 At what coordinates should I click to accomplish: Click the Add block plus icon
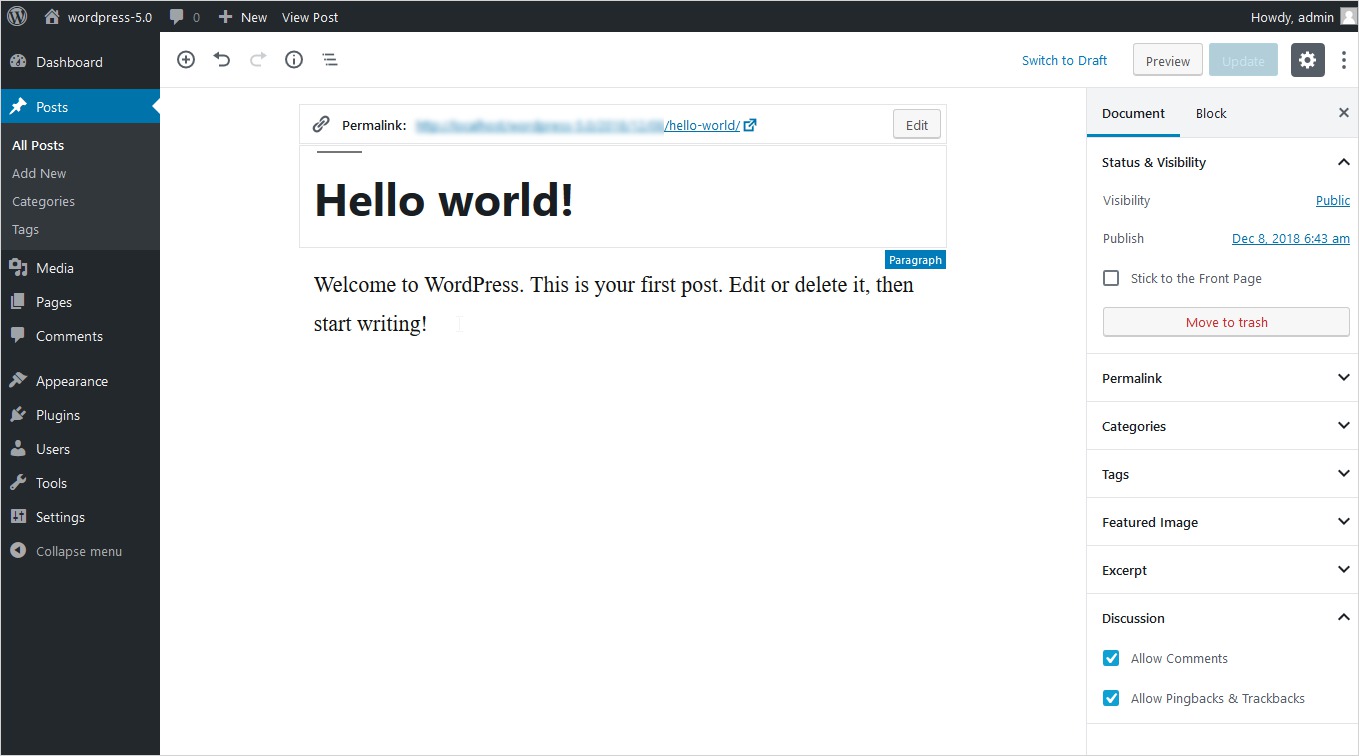coord(186,60)
